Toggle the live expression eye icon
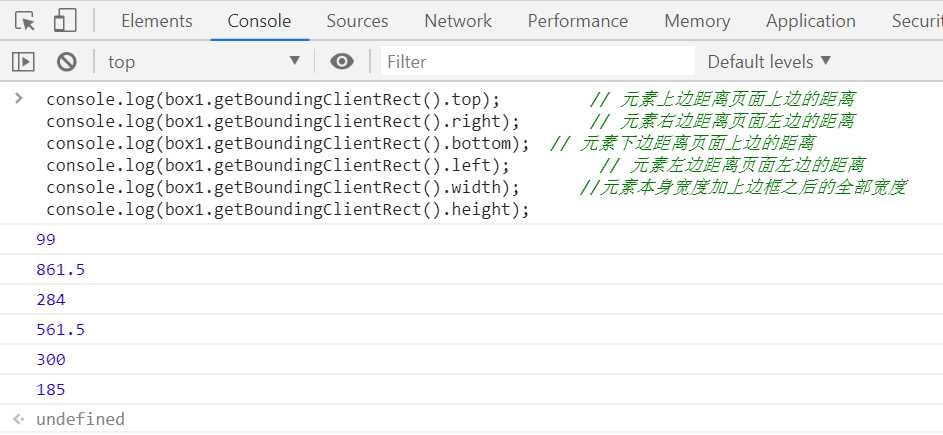The width and height of the screenshot is (943, 435). coord(342,62)
